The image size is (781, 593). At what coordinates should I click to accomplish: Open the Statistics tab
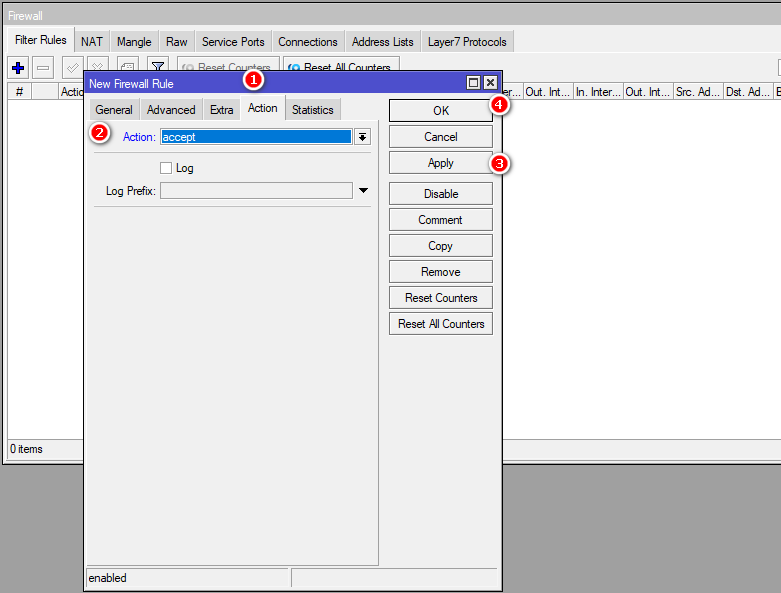(x=312, y=110)
